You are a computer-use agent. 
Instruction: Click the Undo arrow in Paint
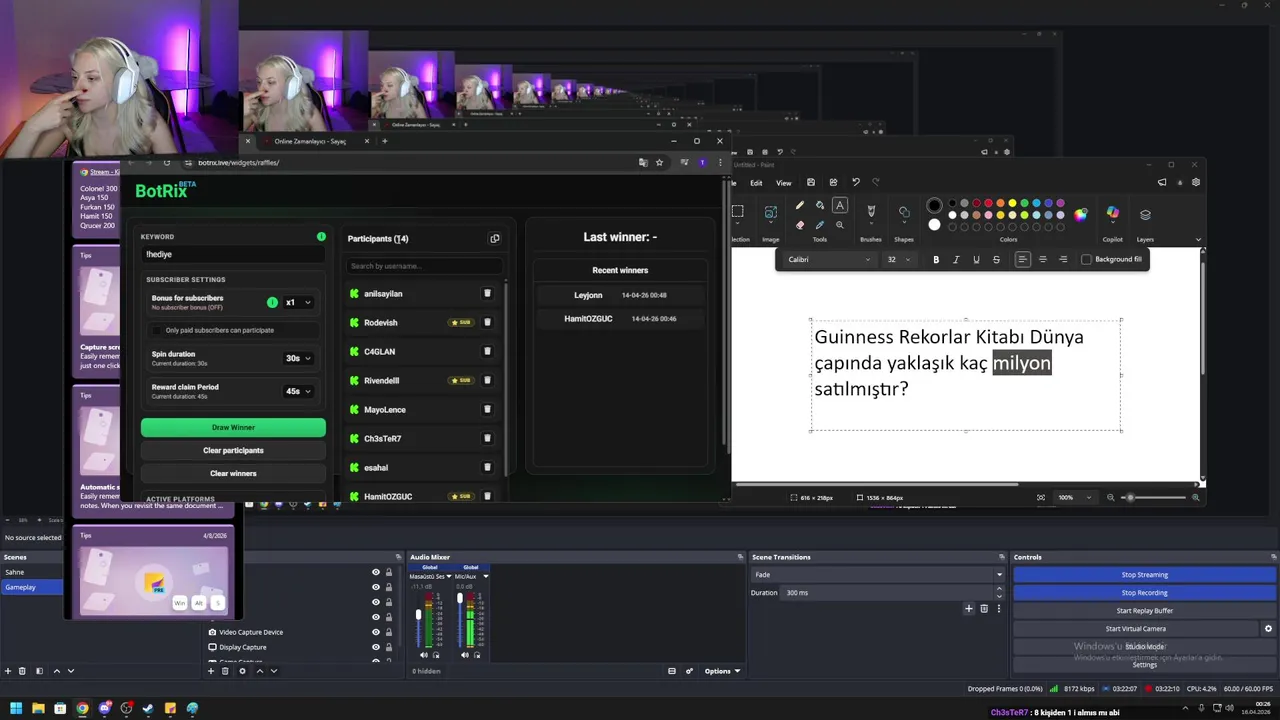855,182
